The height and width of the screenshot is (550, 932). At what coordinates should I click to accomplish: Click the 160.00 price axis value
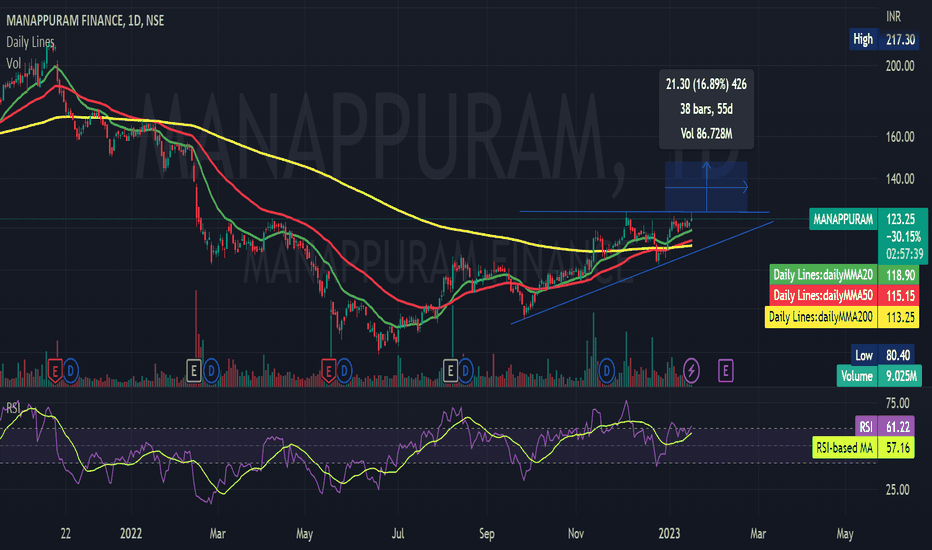[x=900, y=137]
